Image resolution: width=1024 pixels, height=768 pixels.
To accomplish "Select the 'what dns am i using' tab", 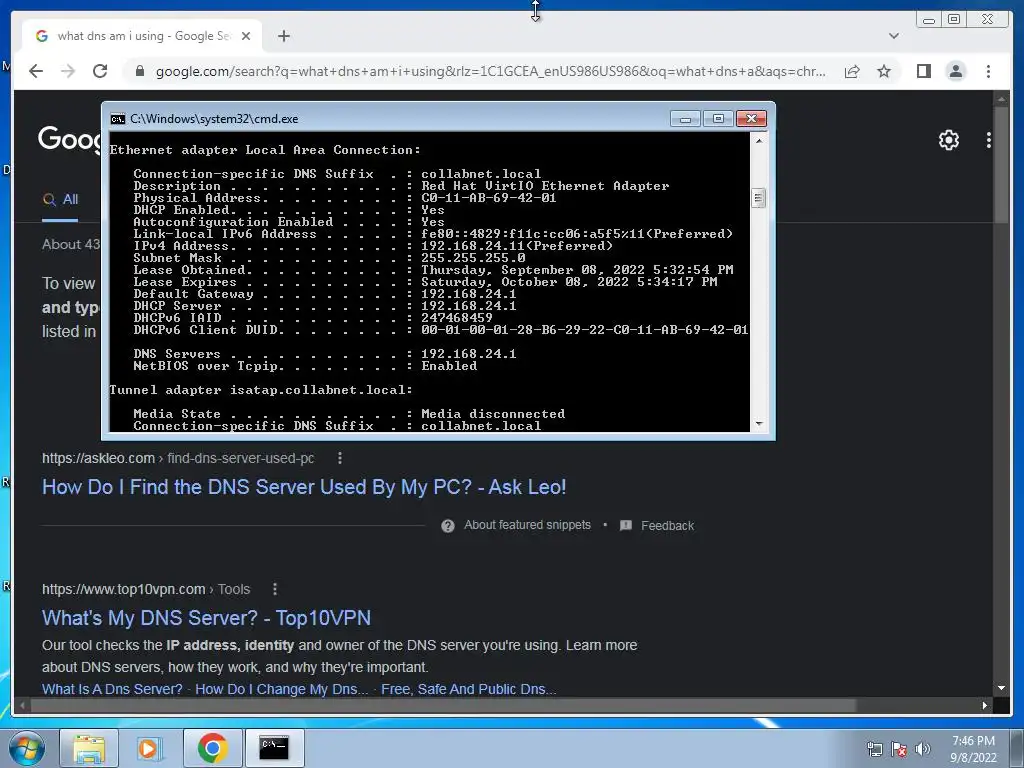I will tap(142, 36).
